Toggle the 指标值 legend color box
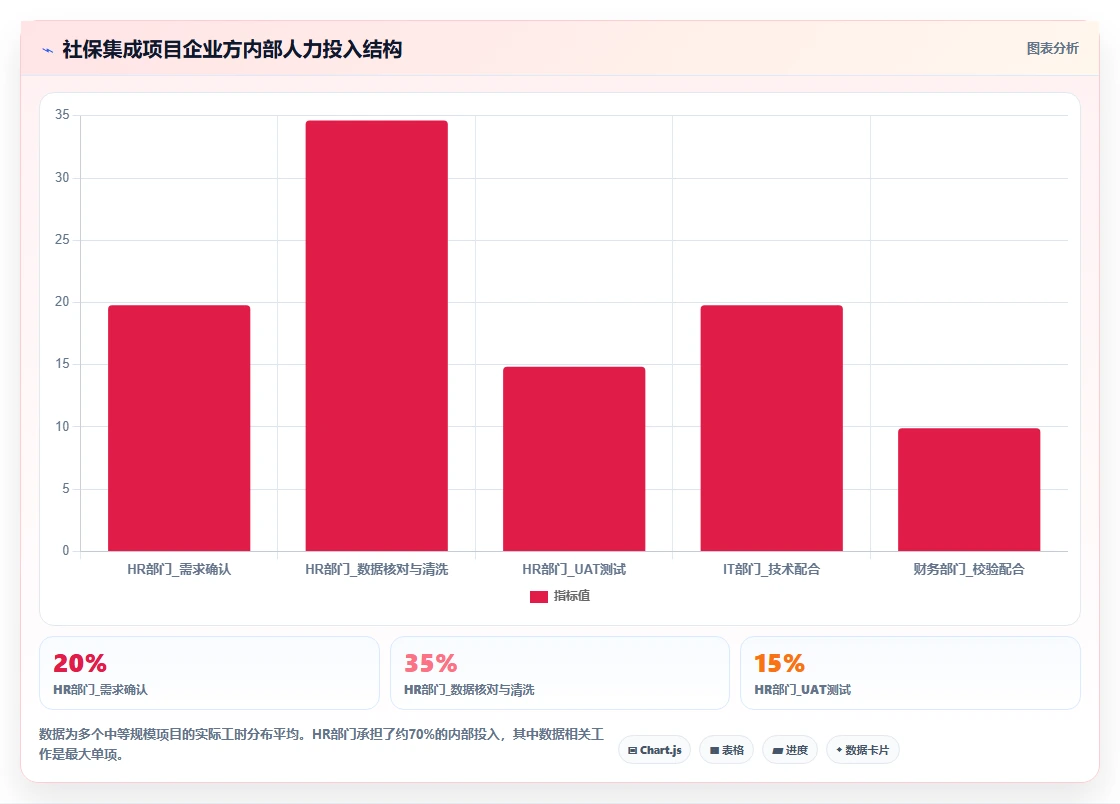The image size is (1120, 804). click(539, 596)
